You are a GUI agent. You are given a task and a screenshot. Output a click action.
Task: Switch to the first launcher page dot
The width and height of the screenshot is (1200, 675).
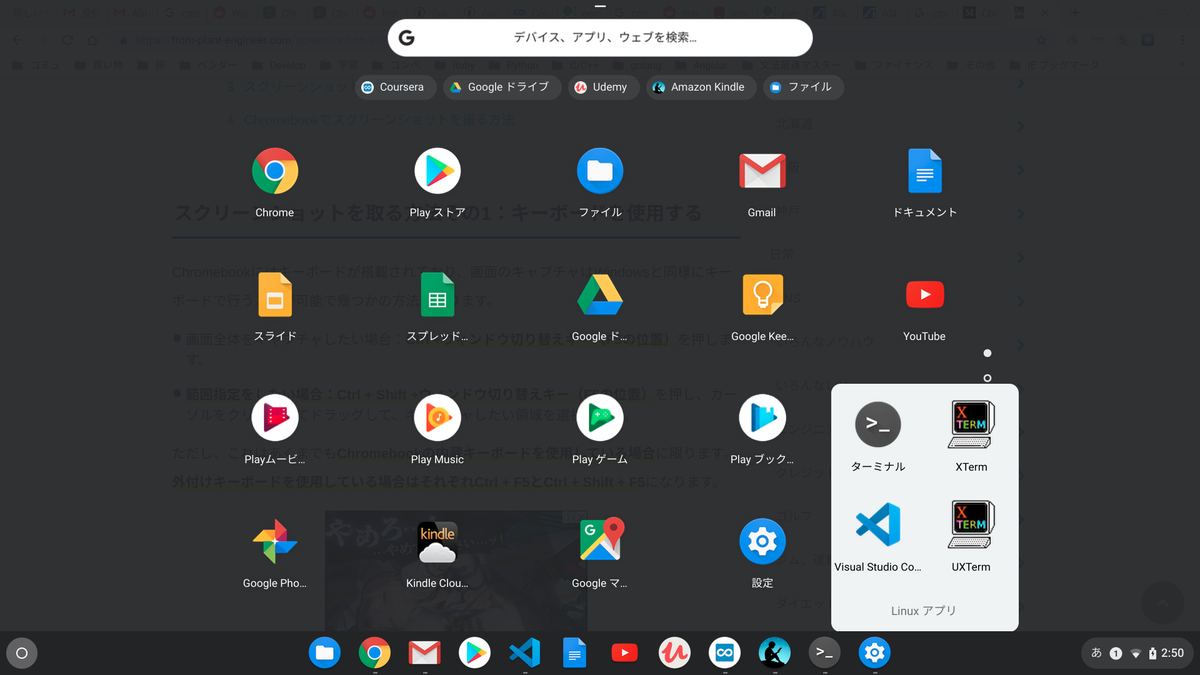(987, 353)
